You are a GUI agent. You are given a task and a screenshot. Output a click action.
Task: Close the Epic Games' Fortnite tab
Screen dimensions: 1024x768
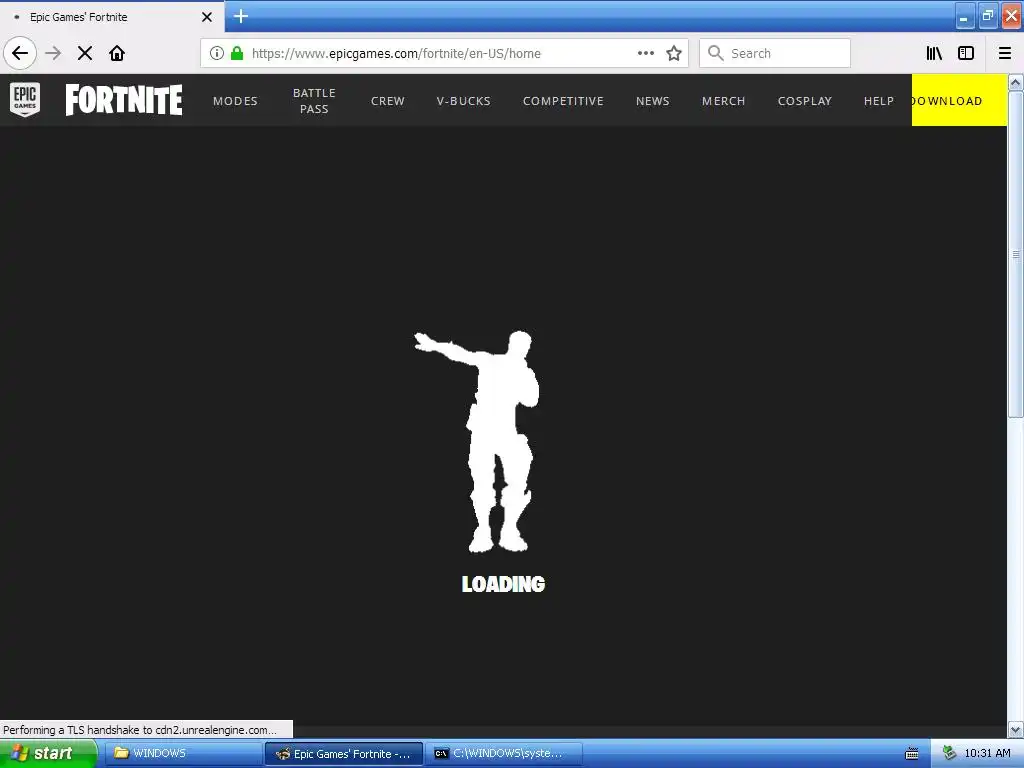click(x=207, y=17)
